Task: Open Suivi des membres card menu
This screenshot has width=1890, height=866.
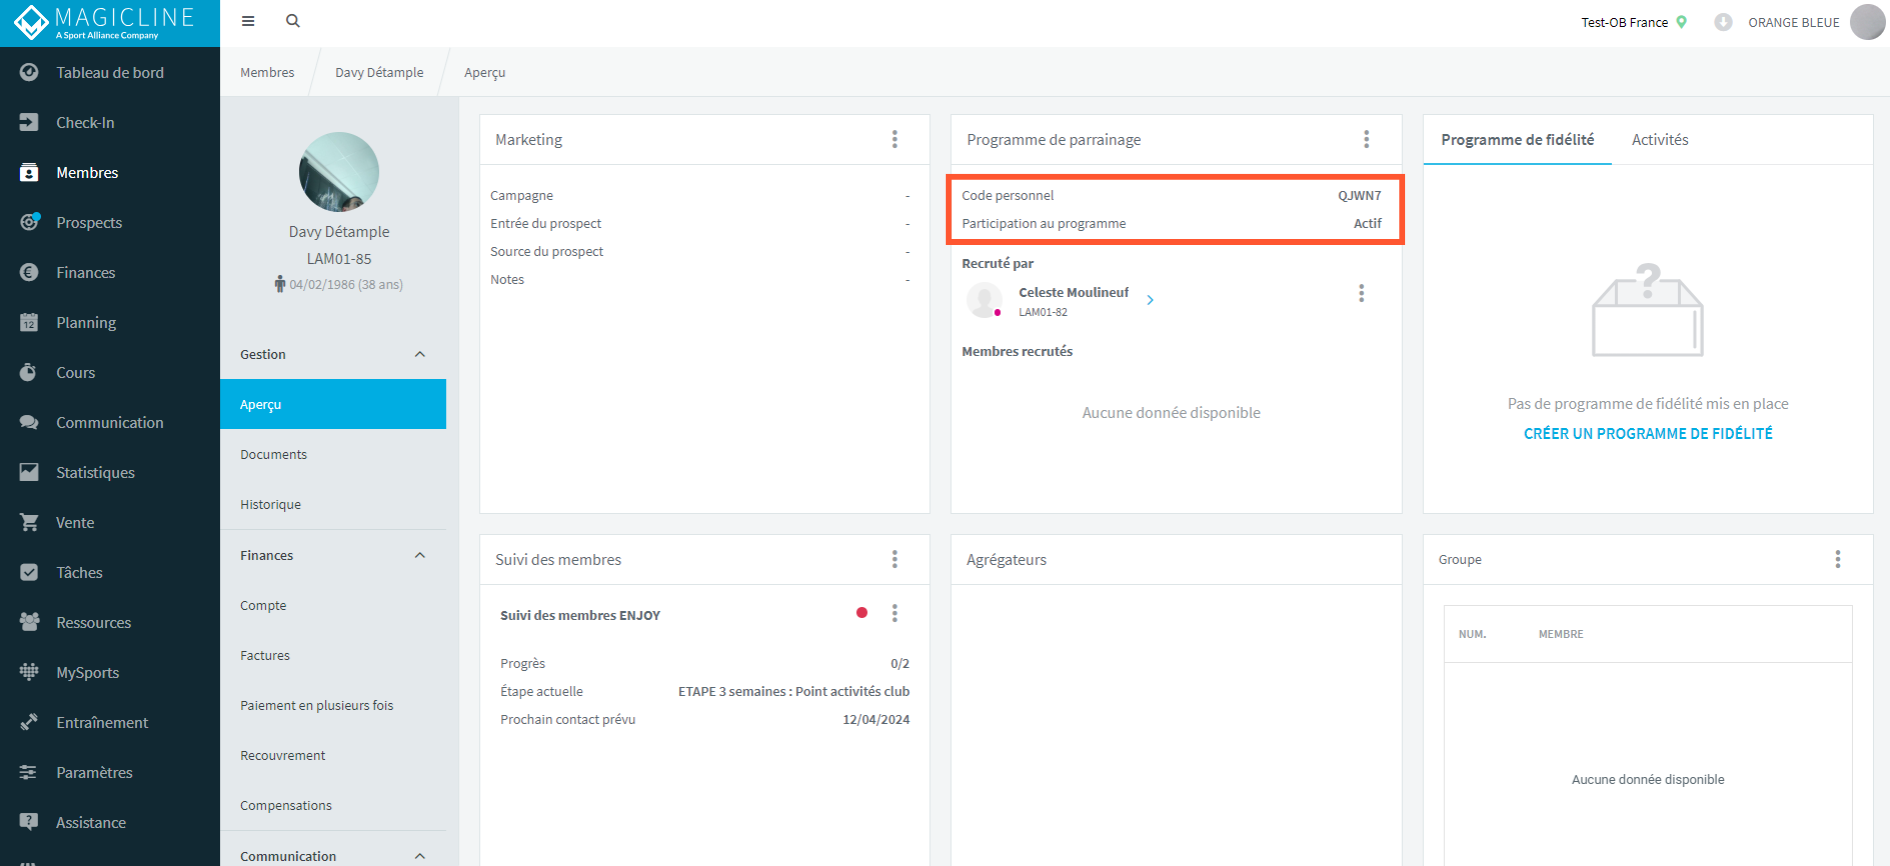Action: point(895,559)
